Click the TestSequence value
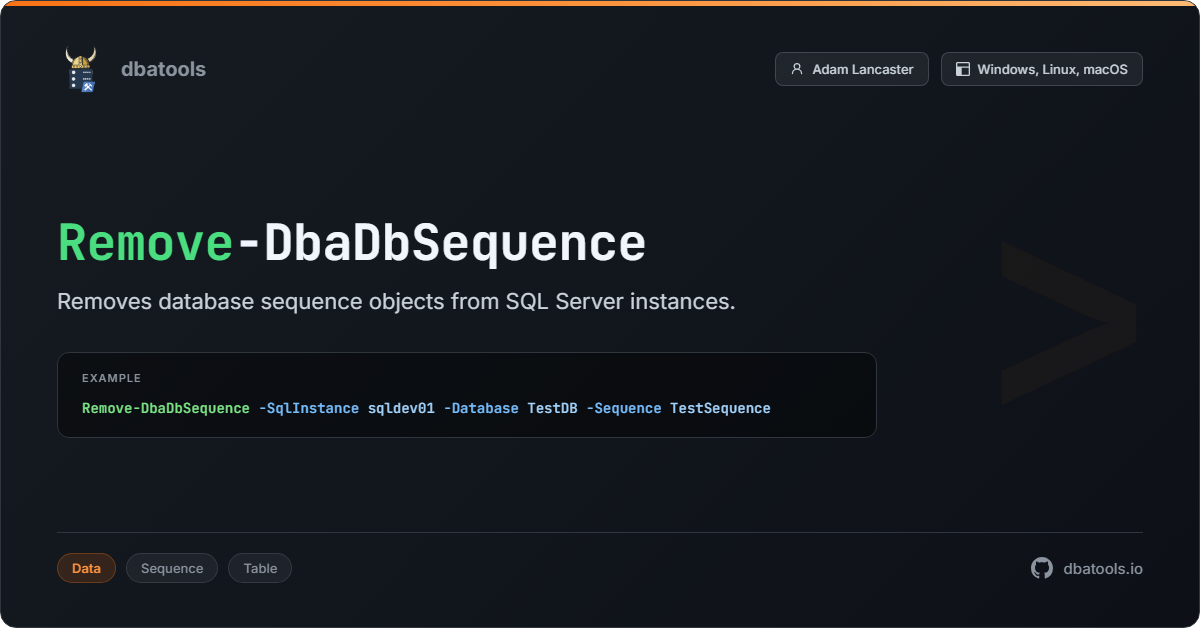1200x628 pixels. pyautogui.click(x=720, y=408)
